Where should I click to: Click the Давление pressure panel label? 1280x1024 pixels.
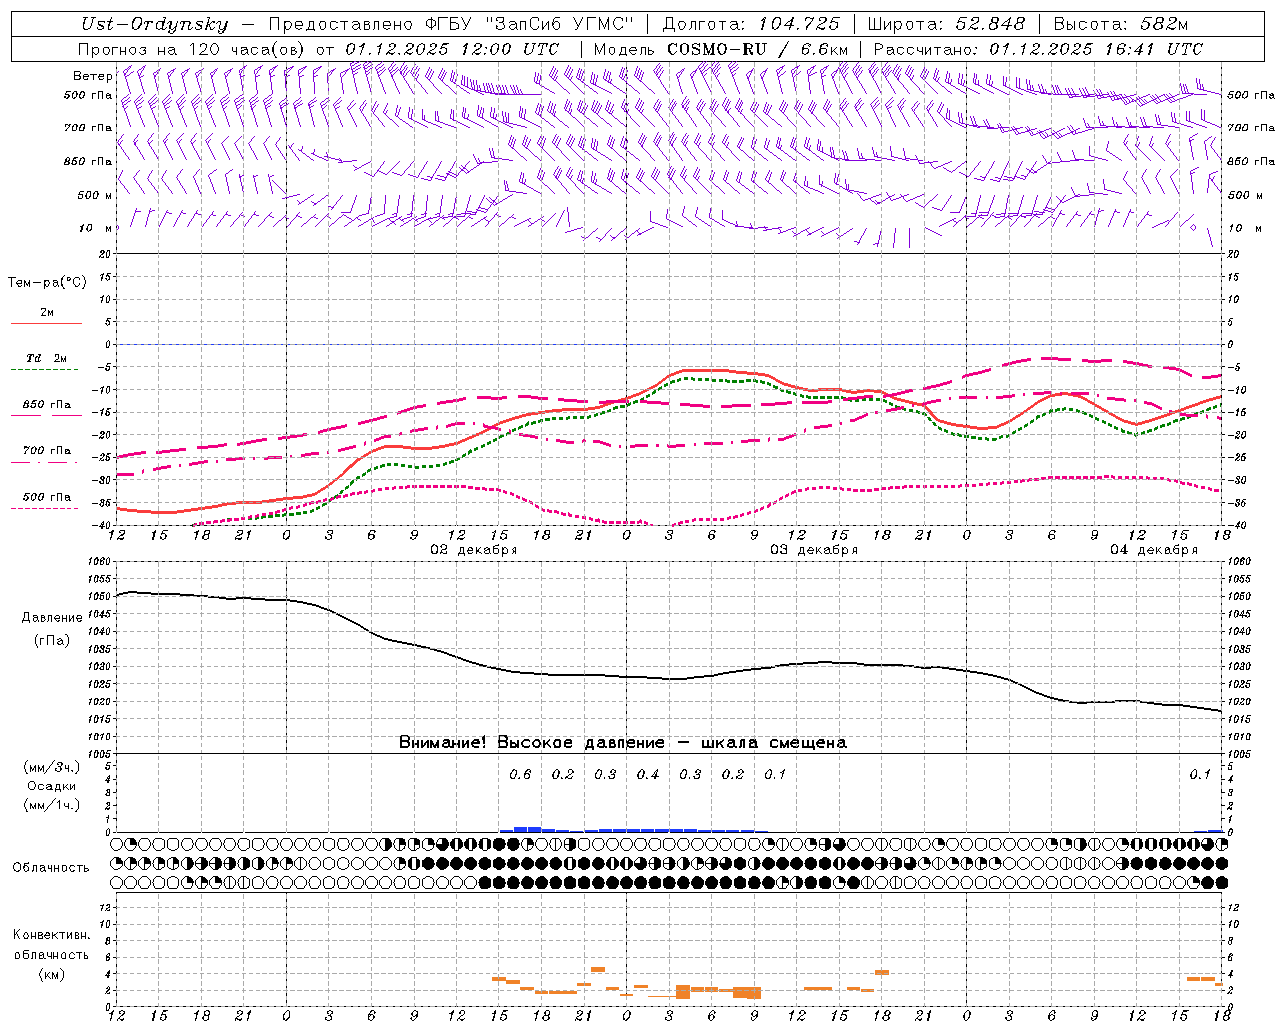click(x=51, y=618)
